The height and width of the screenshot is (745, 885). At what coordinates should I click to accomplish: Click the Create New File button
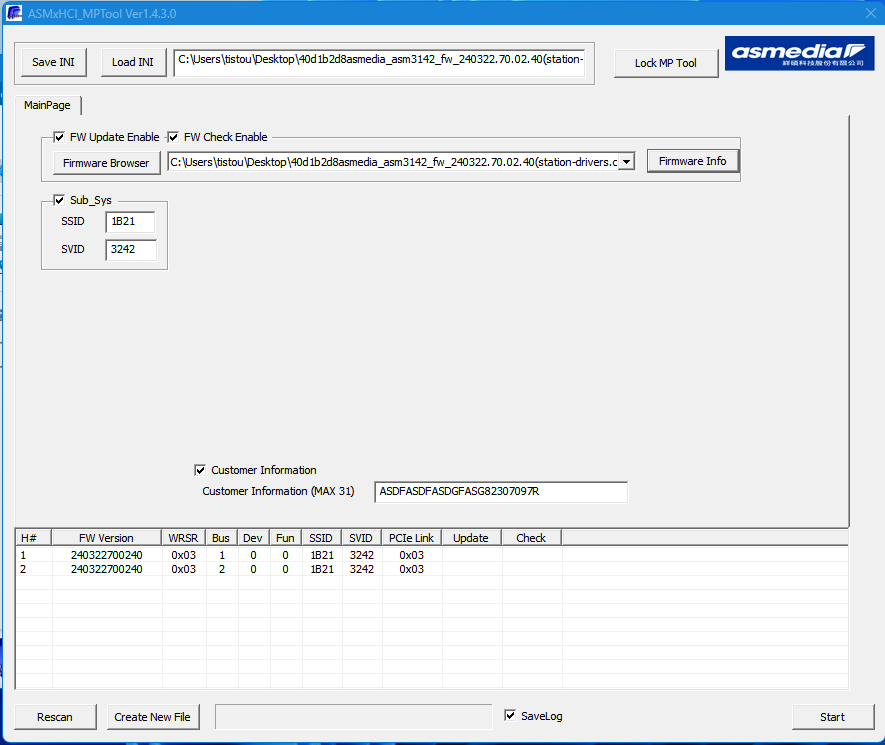(152, 717)
